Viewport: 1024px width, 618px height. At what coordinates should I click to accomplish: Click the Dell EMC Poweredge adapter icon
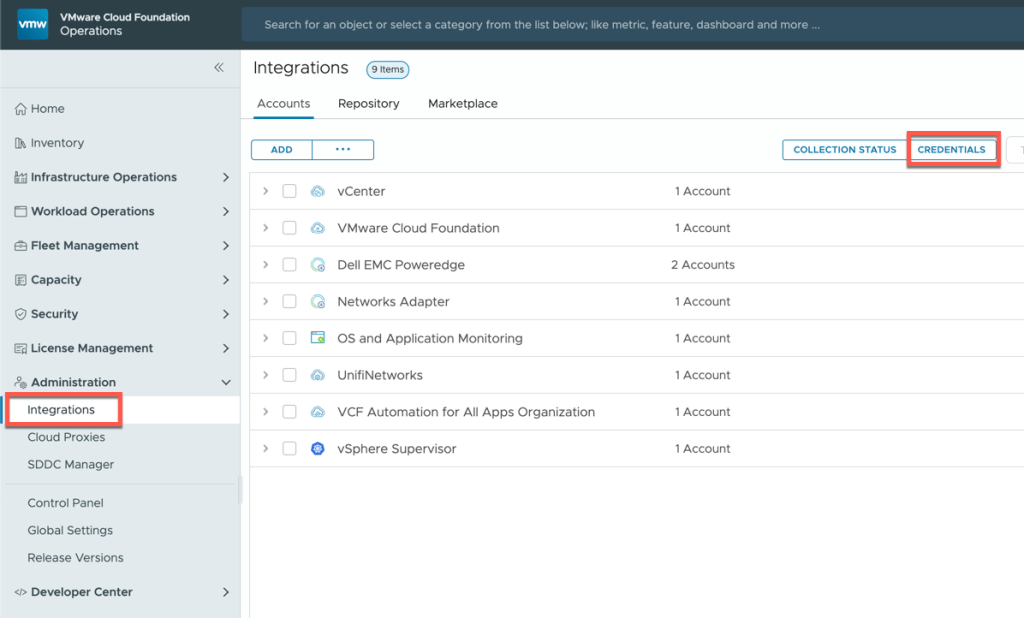318,265
